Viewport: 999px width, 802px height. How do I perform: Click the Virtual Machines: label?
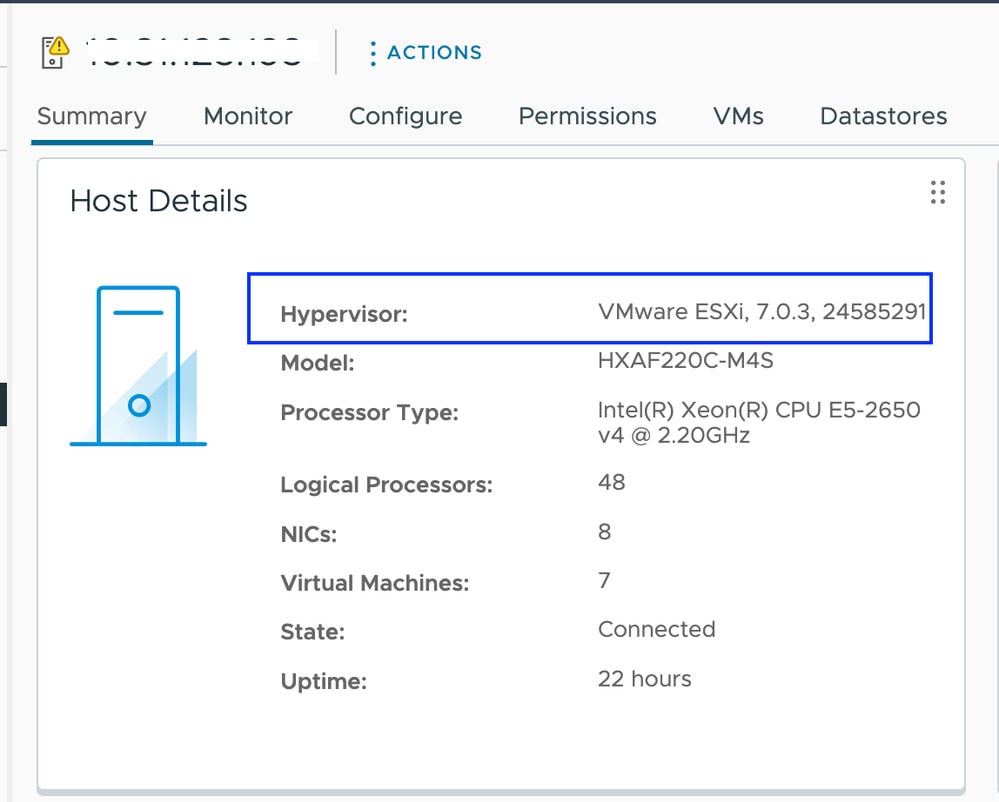pos(375,583)
